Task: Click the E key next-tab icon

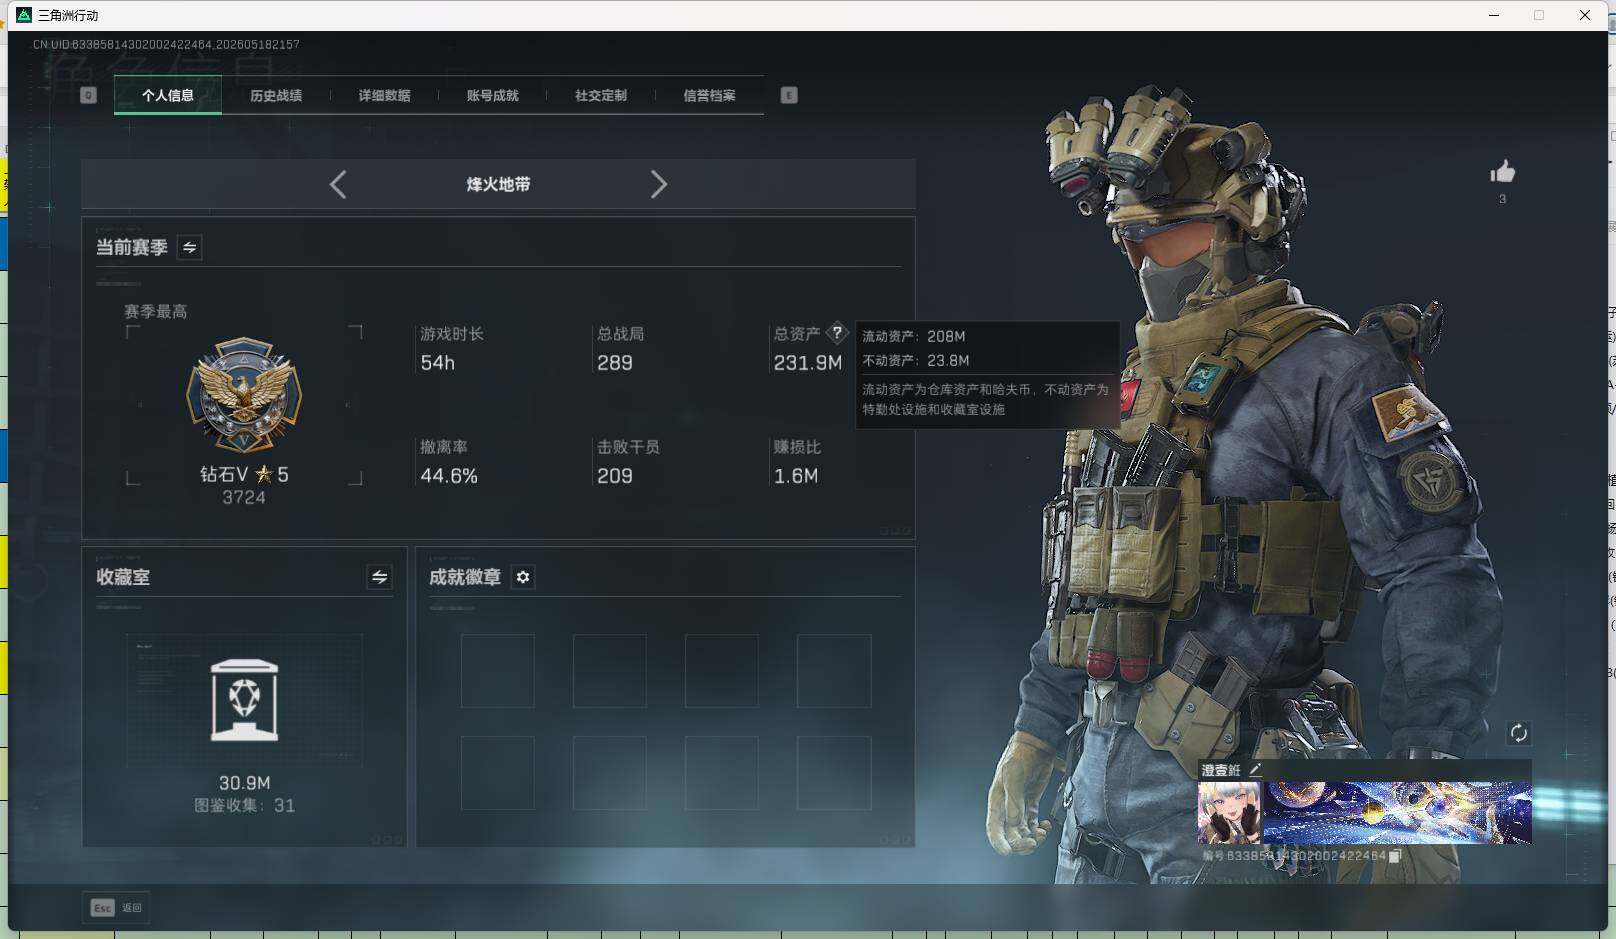Action: 789,95
